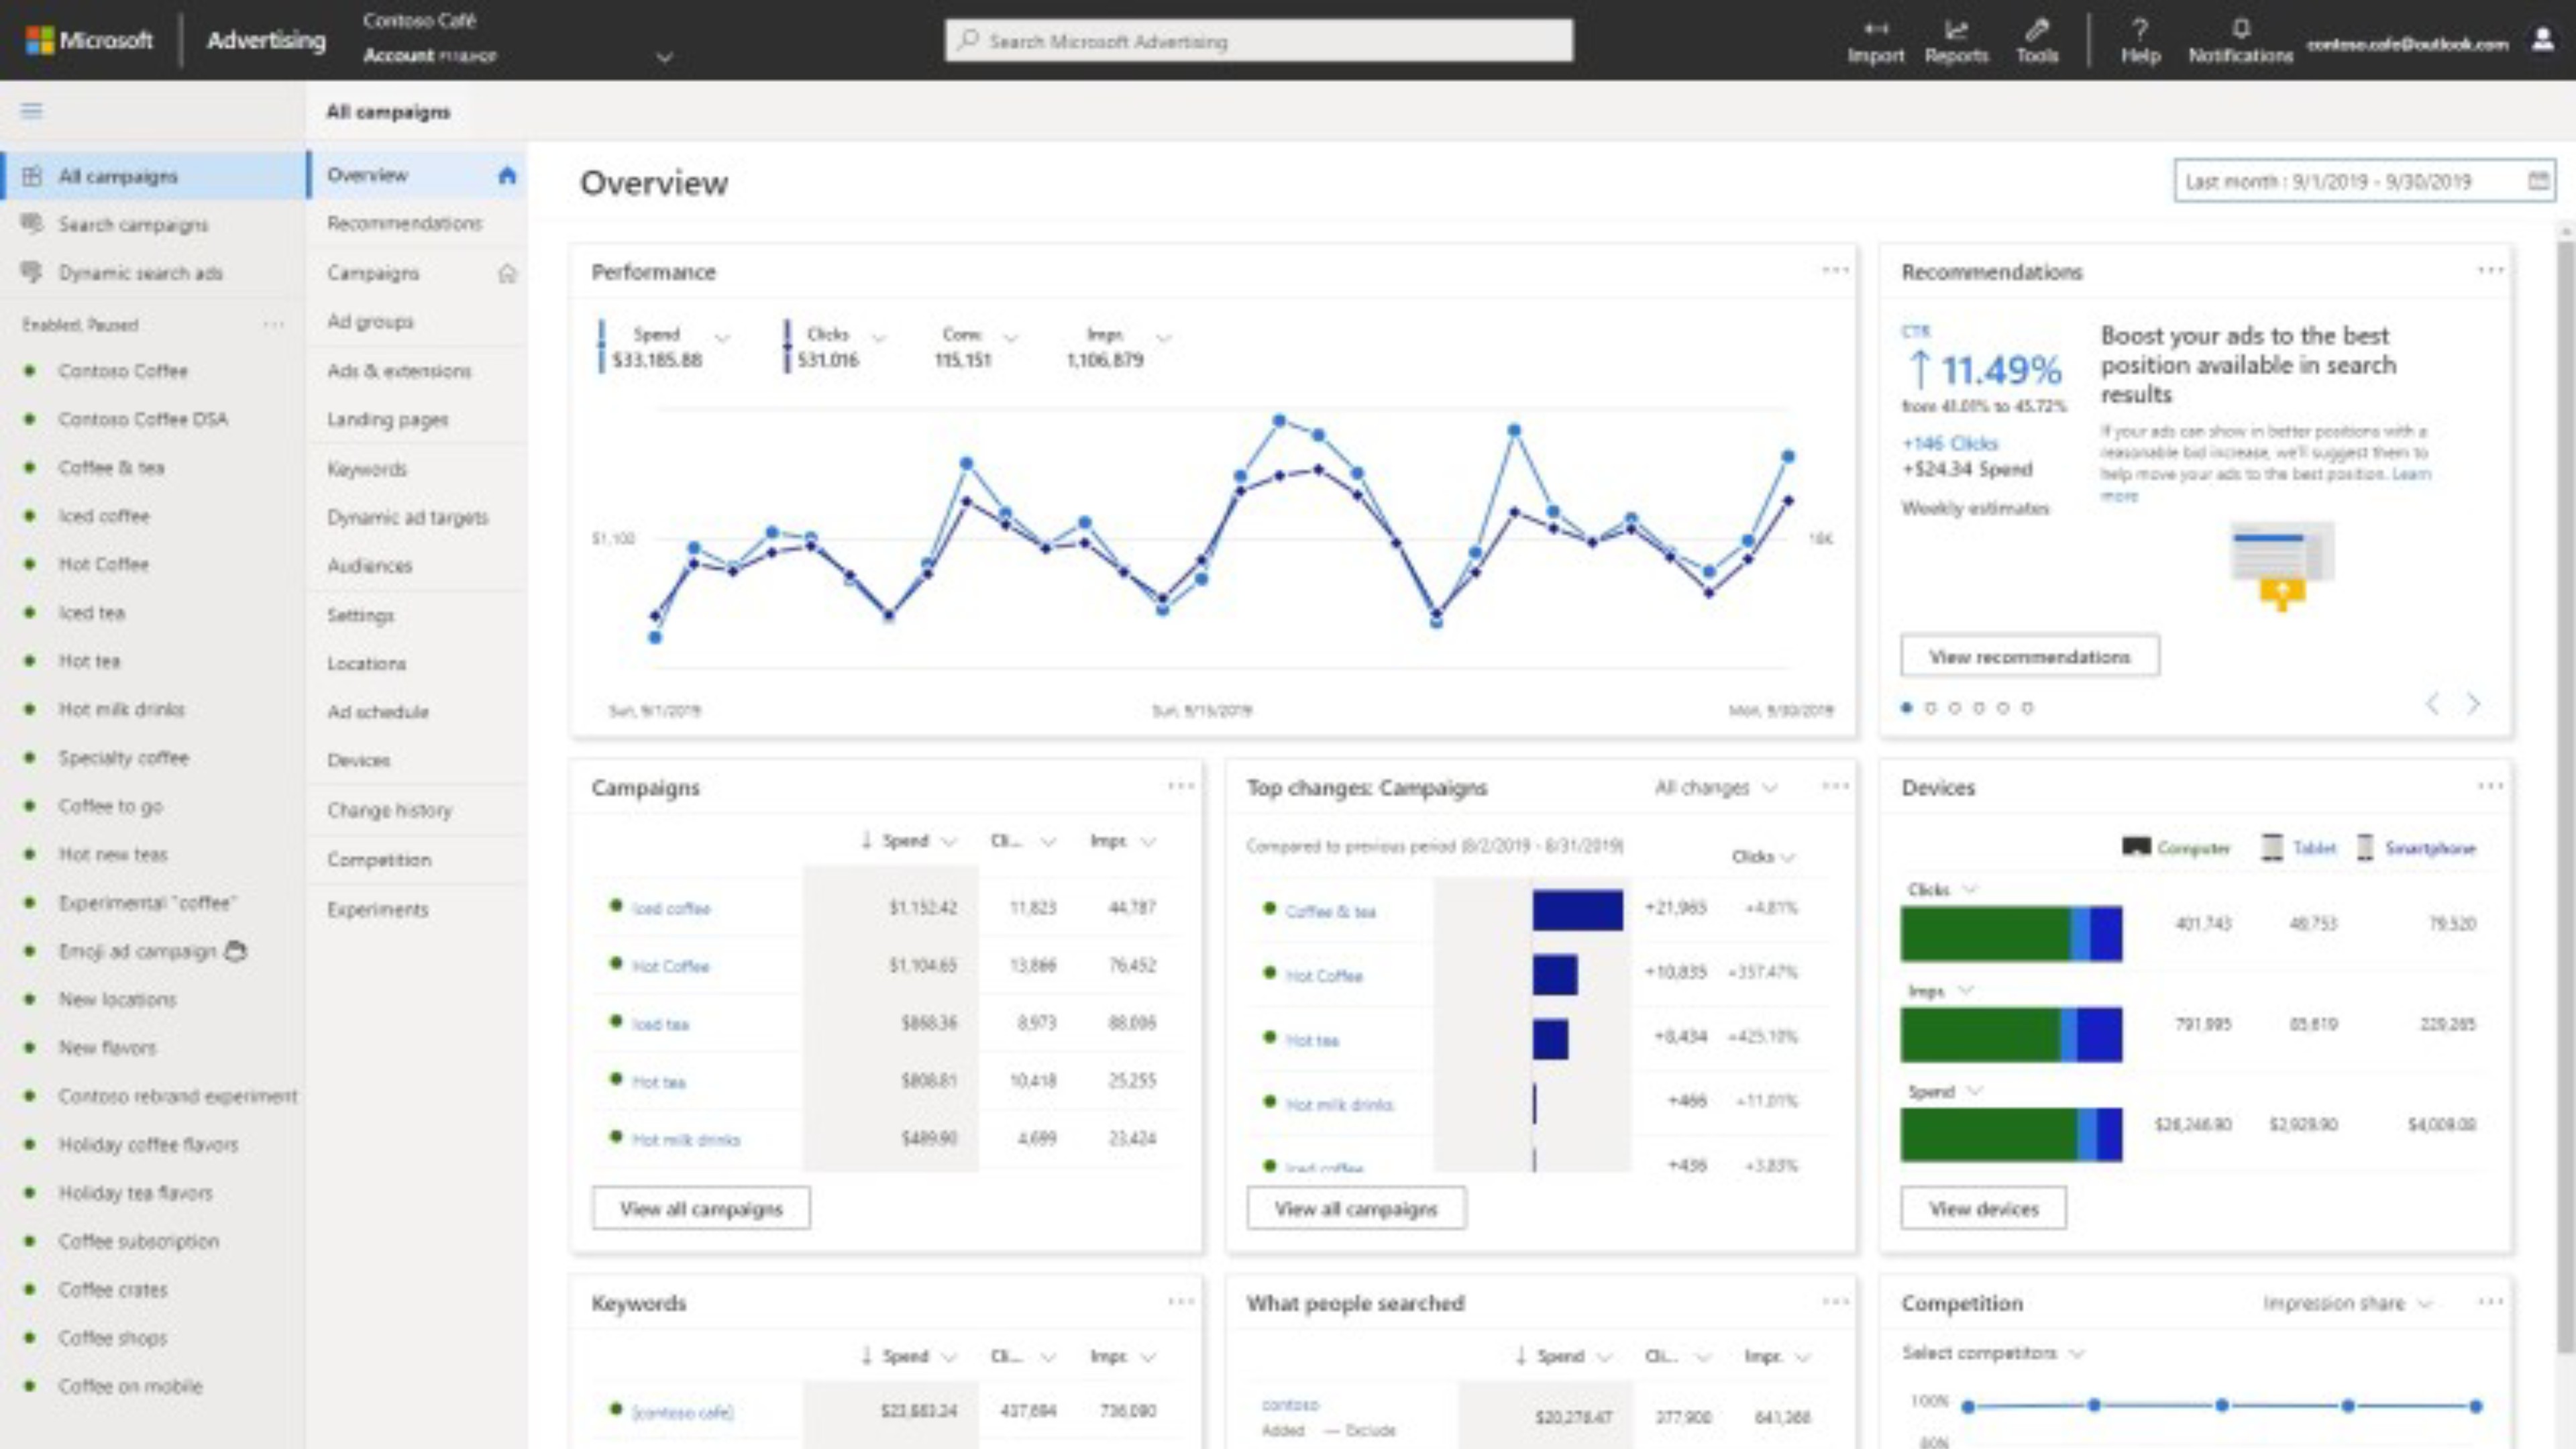Click the View recommendations button
Image resolution: width=2576 pixels, height=1449 pixels.
[2029, 657]
